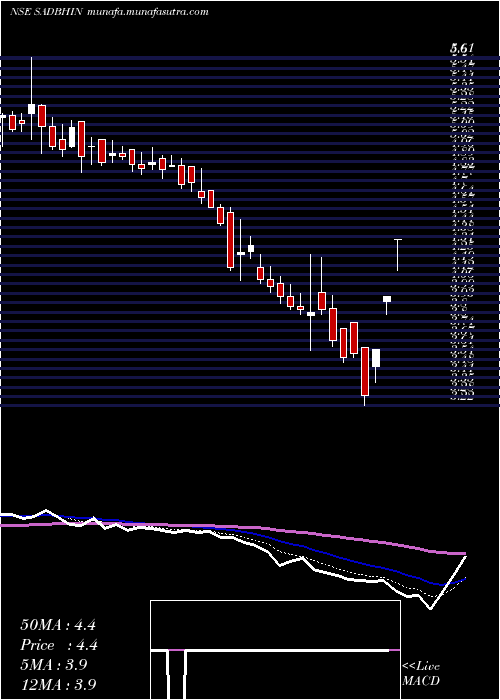
Task: Click the 12MA : 3.9 reading
Action: 58,685
